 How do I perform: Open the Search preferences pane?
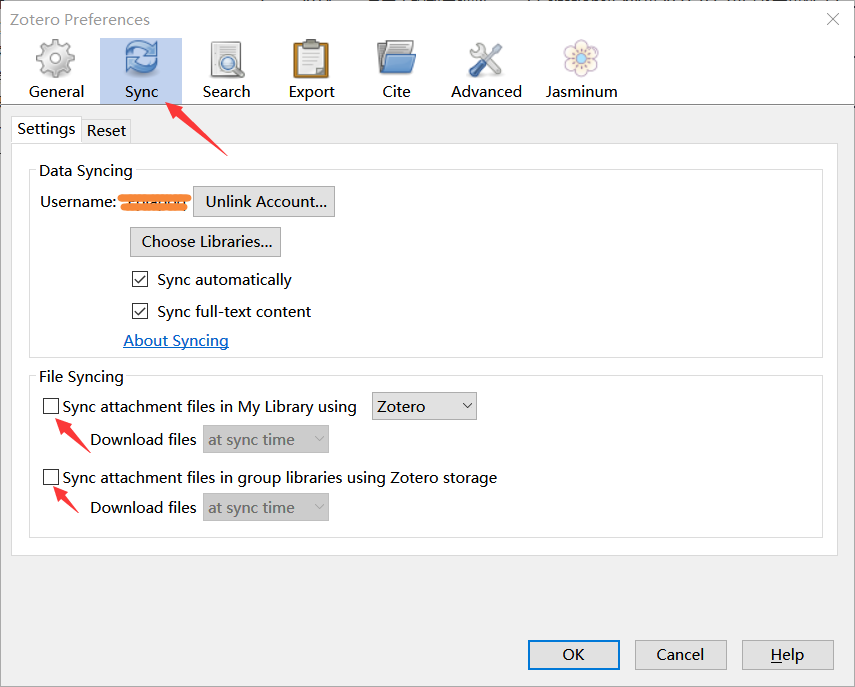tap(226, 70)
